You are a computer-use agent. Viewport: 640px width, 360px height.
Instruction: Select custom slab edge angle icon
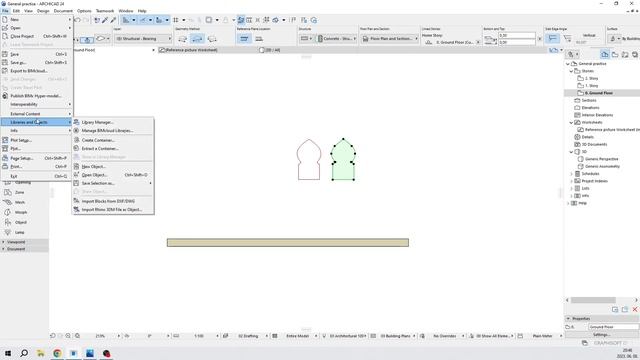click(567, 38)
